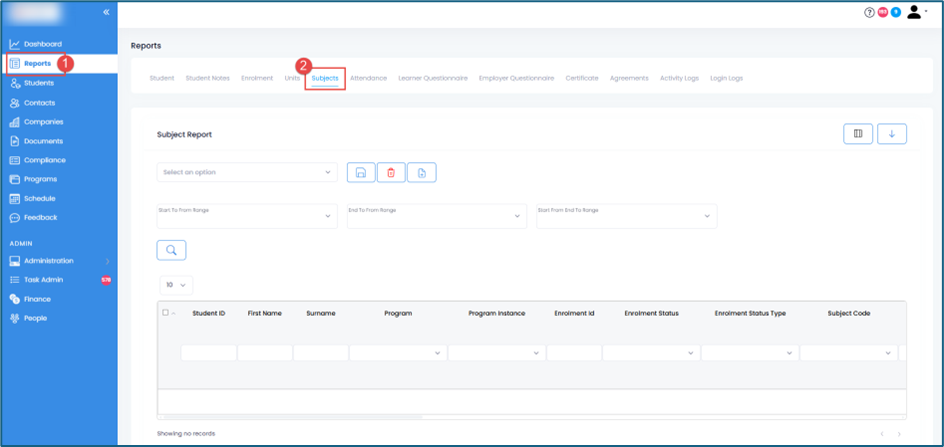Screen dimensions: 944x447
Task: Toggle the select-all checkbox in table header
Action: coord(166,313)
